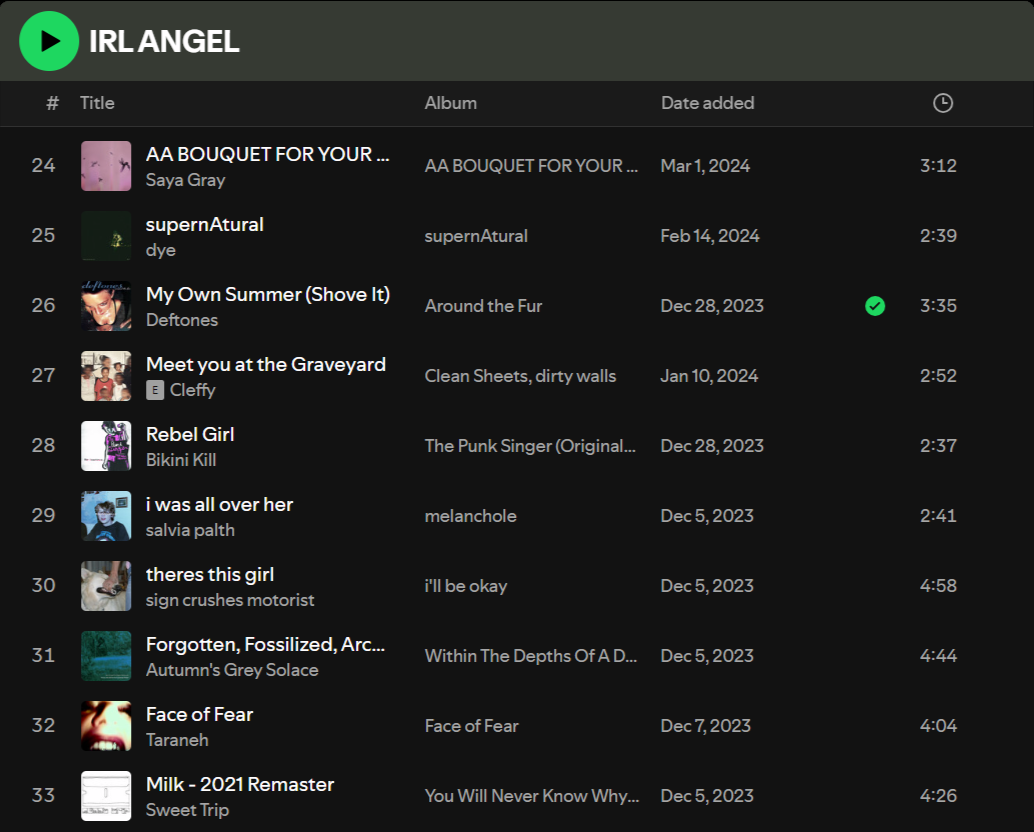Click the IRL ANGEL playlist title
1034x832 pixels.
[164, 42]
